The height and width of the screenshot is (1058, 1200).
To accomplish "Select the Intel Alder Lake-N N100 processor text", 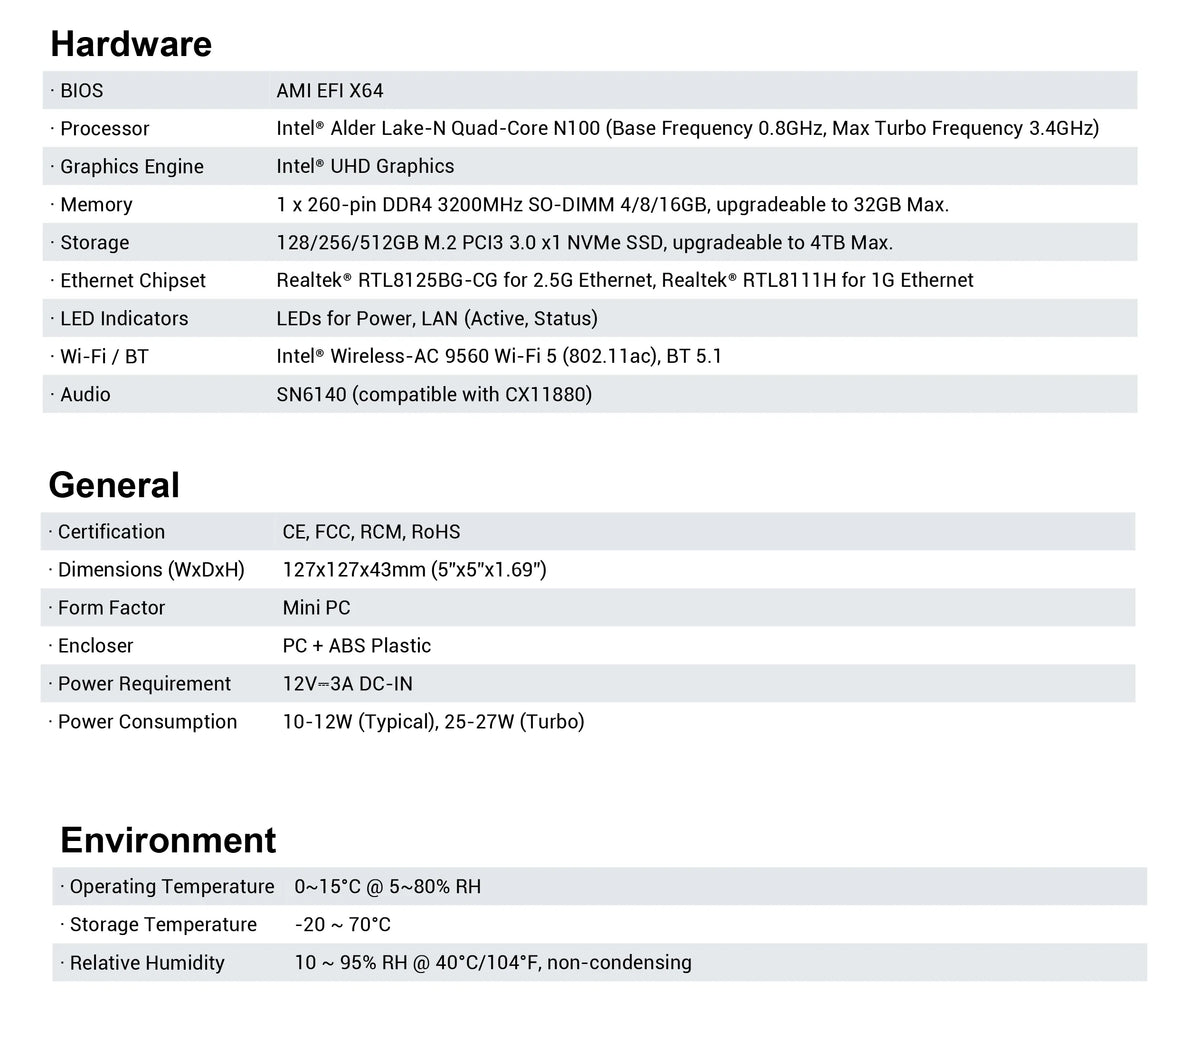I will click(x=688, y=128).
